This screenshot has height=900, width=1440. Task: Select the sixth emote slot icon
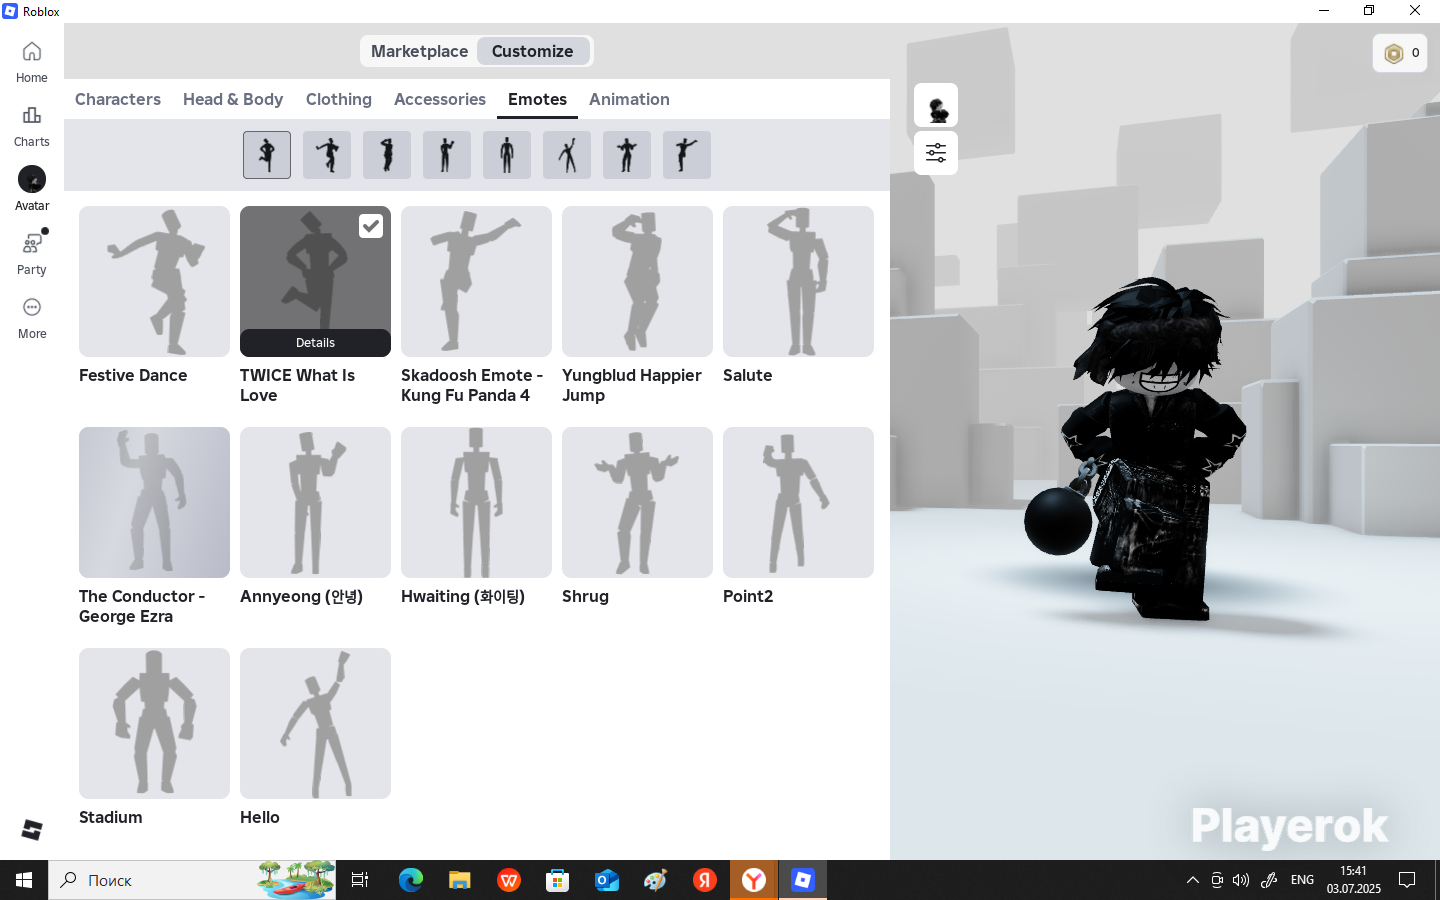coord(567,155)
